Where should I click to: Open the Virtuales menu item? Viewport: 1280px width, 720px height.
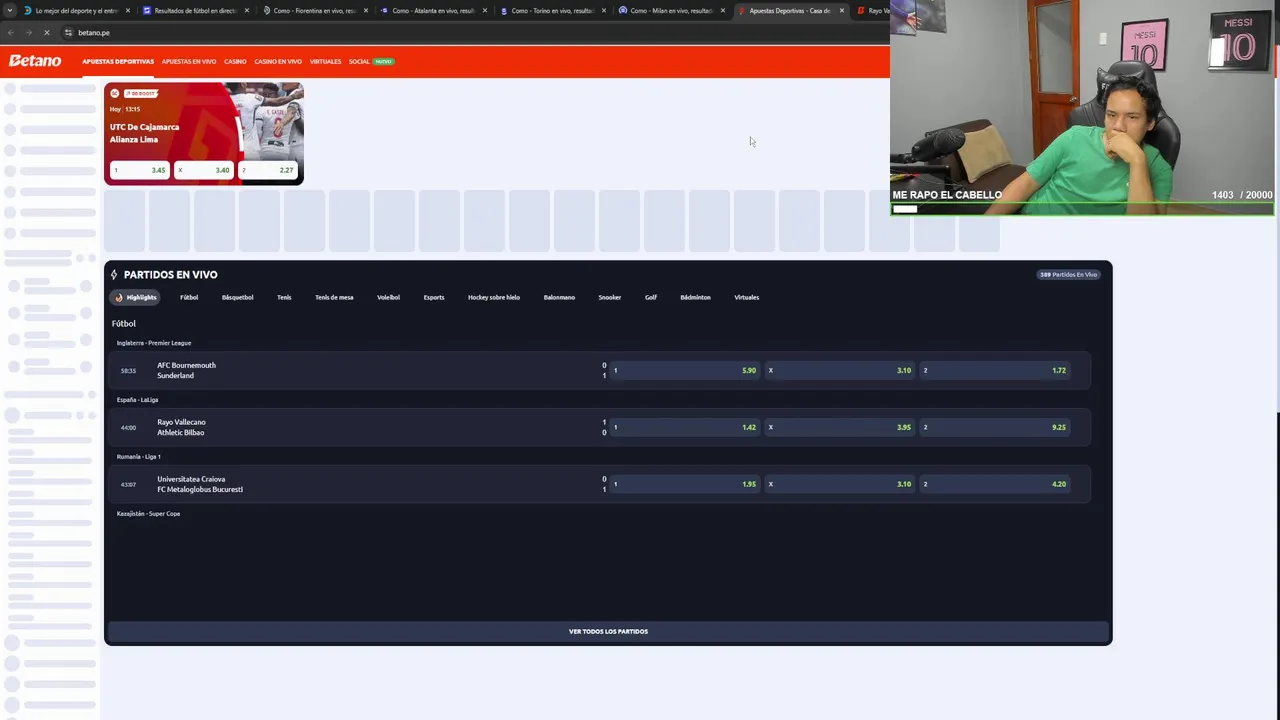(x=325, y=61)
